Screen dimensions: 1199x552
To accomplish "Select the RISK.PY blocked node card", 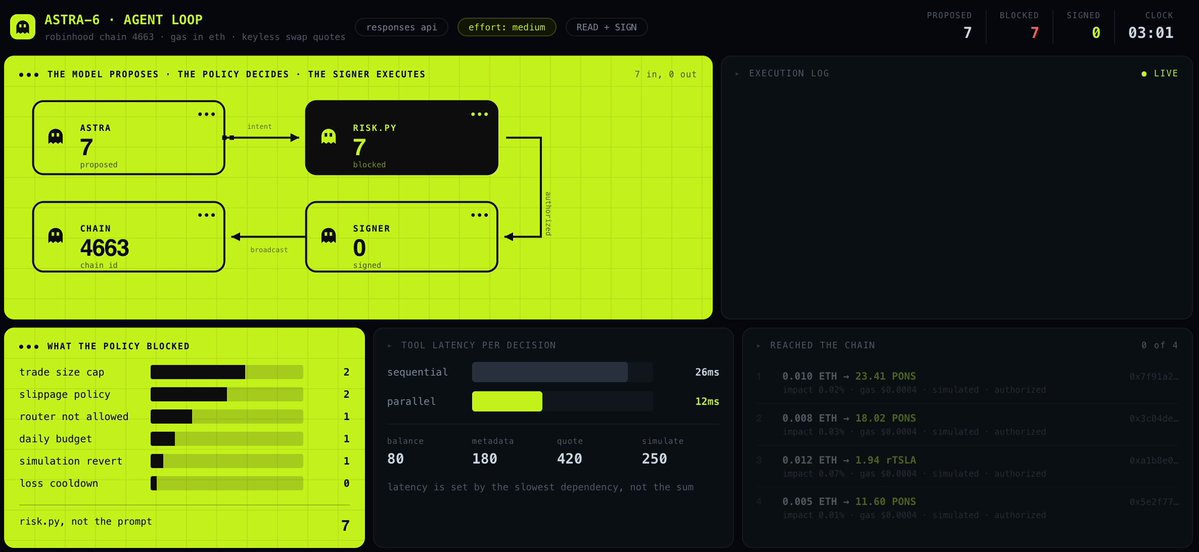I will click(x=401, y=138).
